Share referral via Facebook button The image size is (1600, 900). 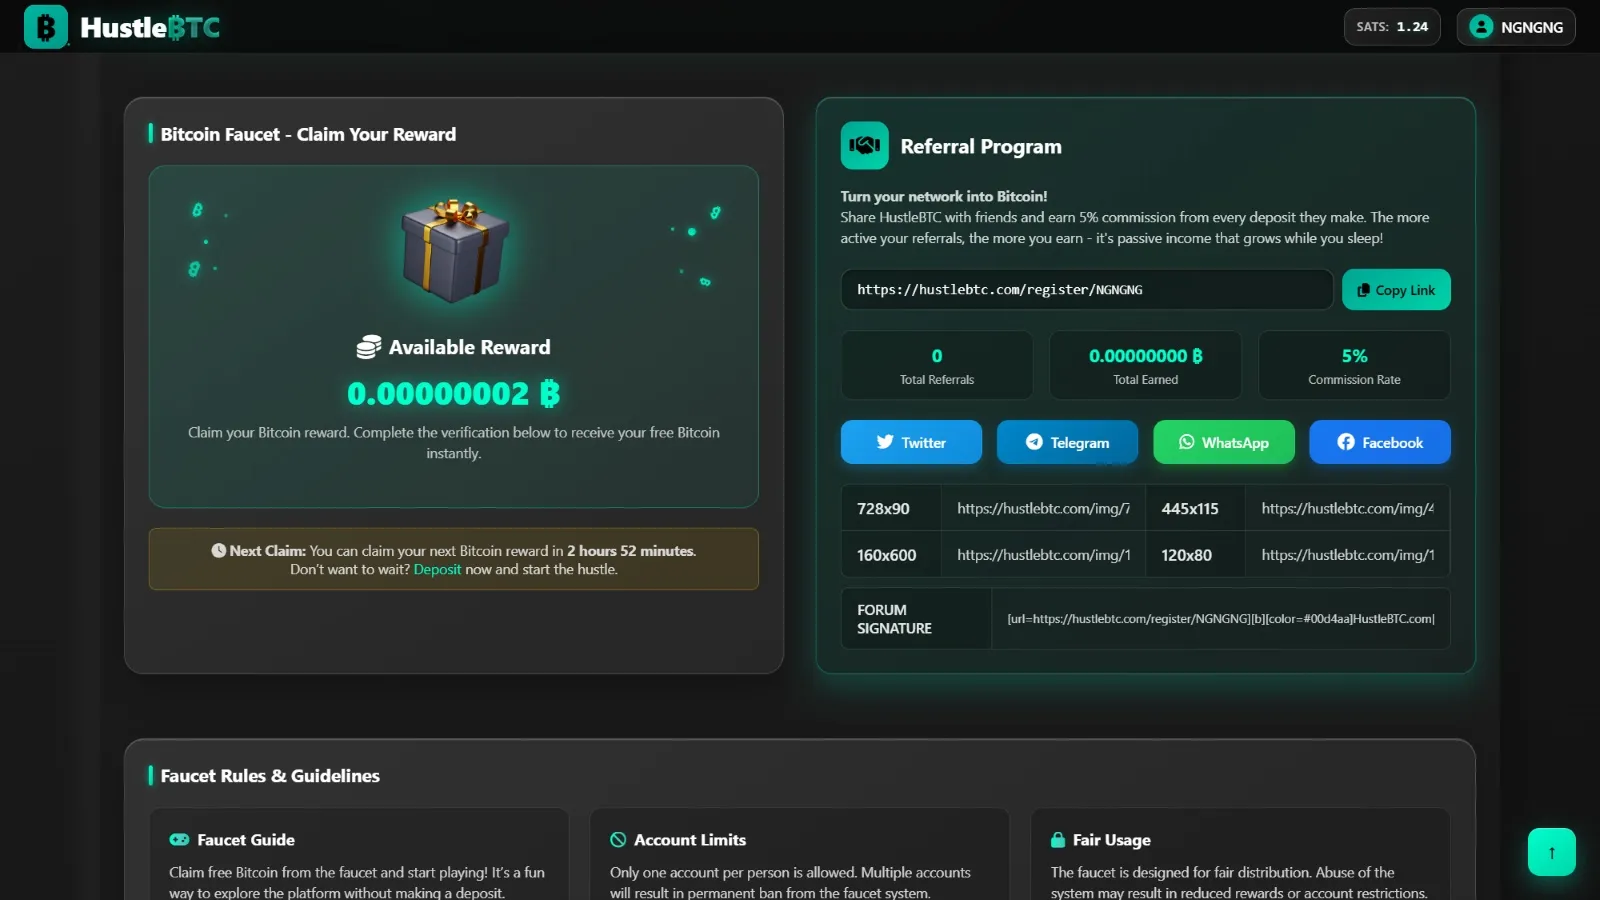pyautogui.click(x=1380, y=442)
